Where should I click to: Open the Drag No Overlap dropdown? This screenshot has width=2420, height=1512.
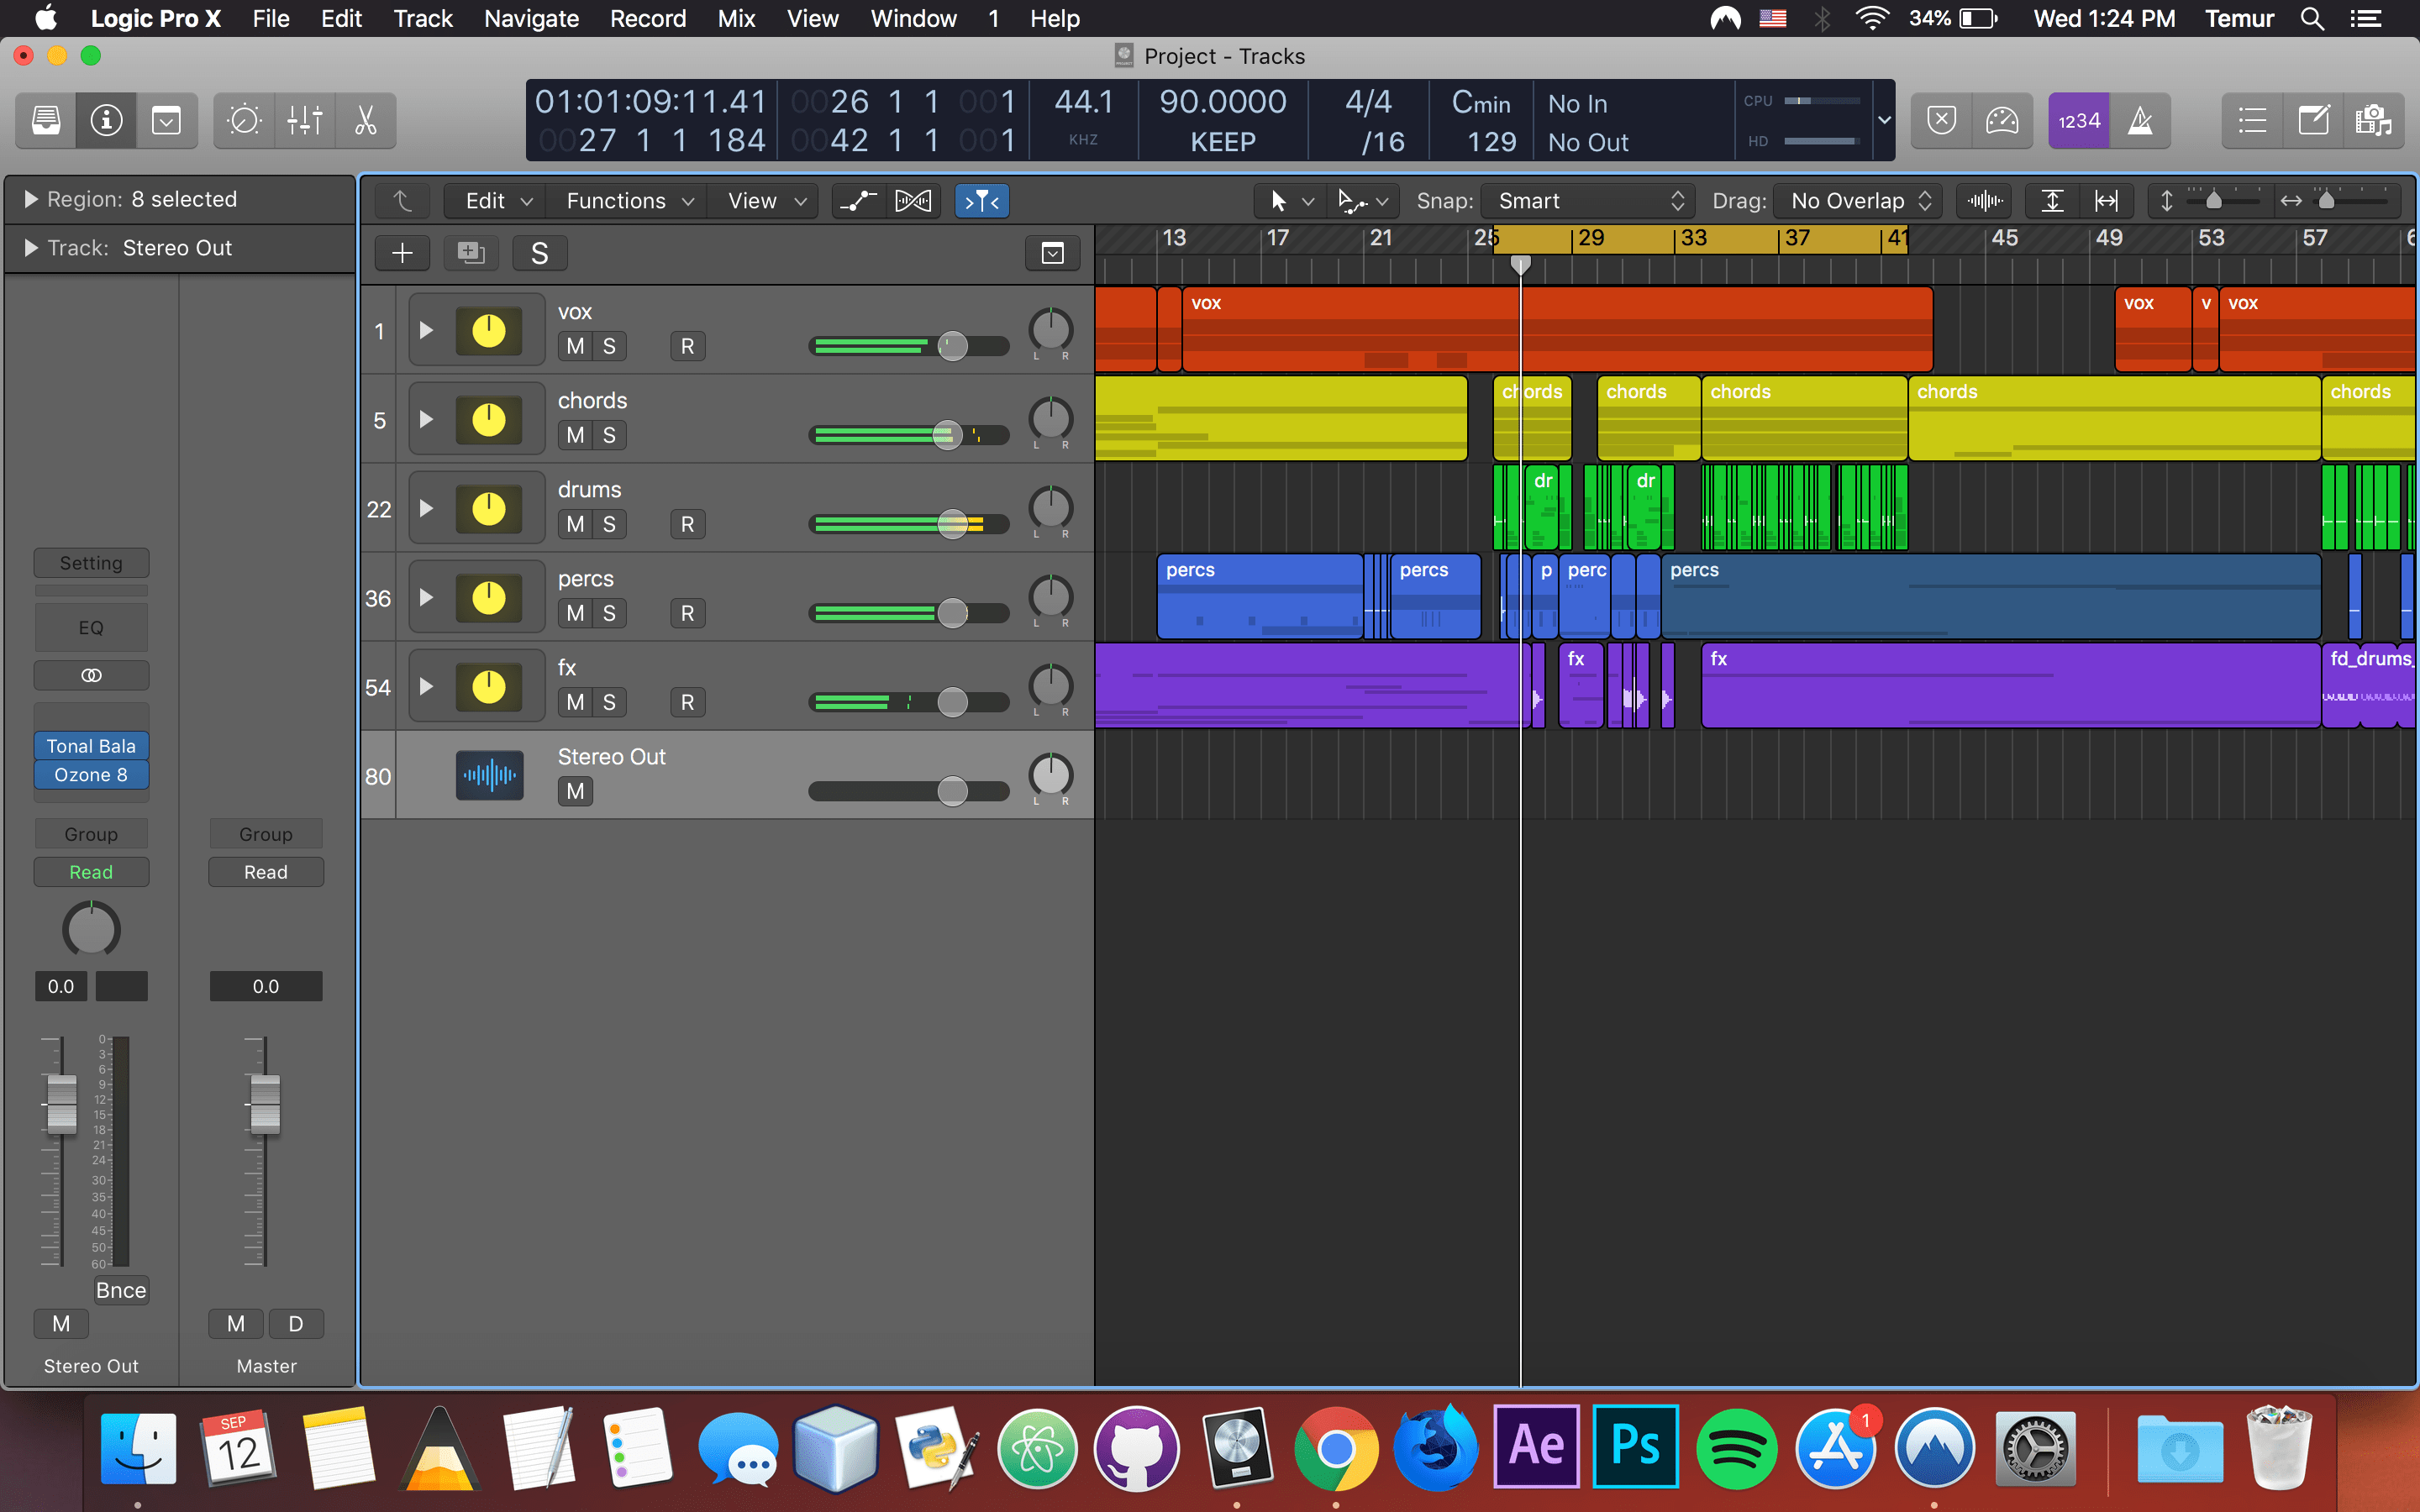coord(1856,200)
